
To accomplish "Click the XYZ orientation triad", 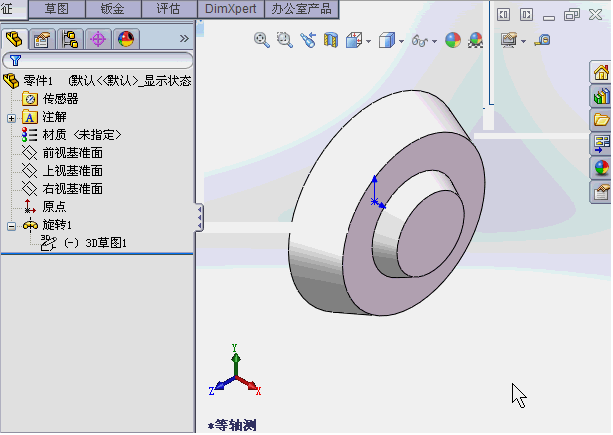I will tap(235, 369).
